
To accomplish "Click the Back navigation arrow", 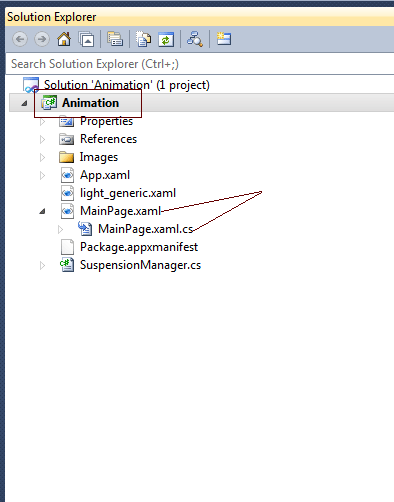I will 20,39.
